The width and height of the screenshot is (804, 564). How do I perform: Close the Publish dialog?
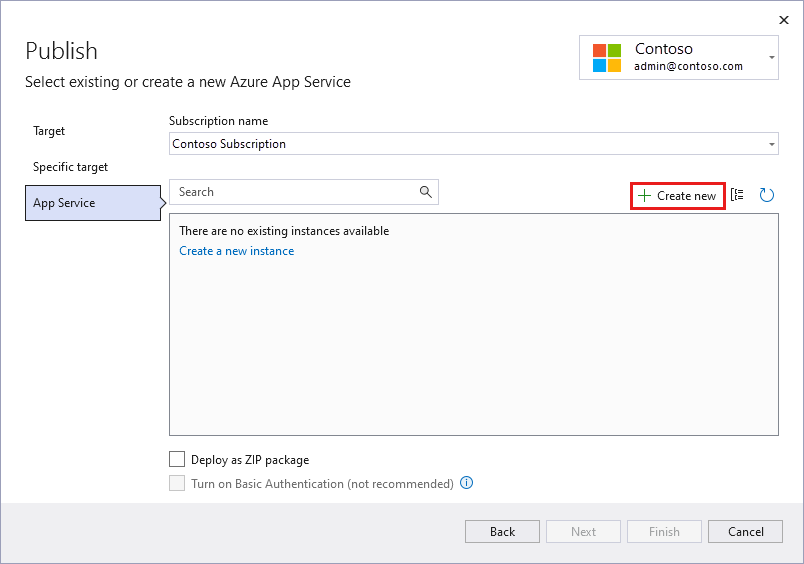(x=783, y=19)
